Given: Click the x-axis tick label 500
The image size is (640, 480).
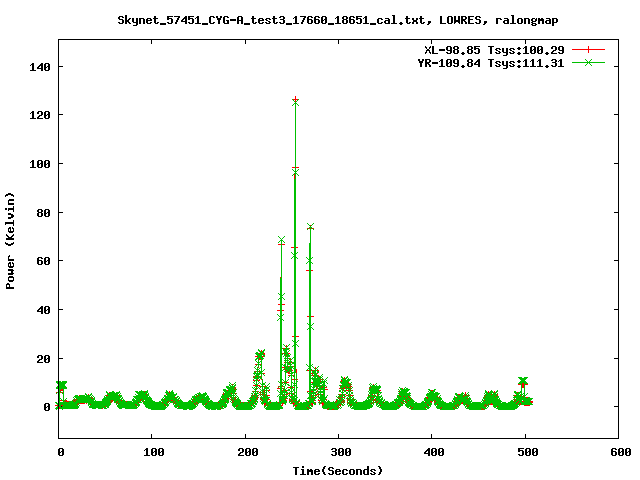Looking at the screenshot, I should [528, 452].
